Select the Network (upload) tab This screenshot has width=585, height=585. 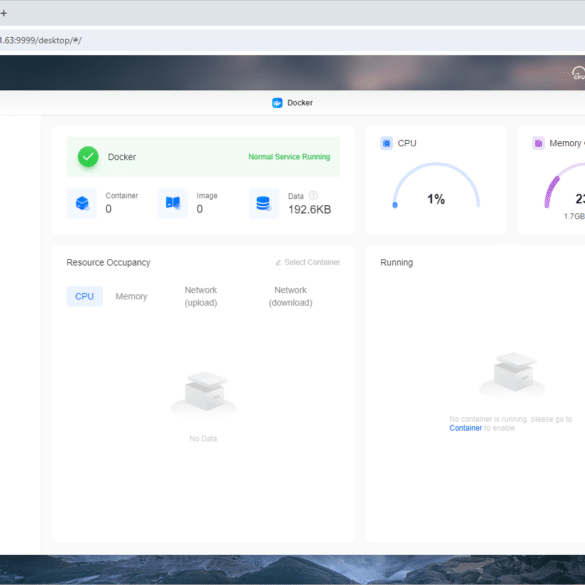(201, 296)
